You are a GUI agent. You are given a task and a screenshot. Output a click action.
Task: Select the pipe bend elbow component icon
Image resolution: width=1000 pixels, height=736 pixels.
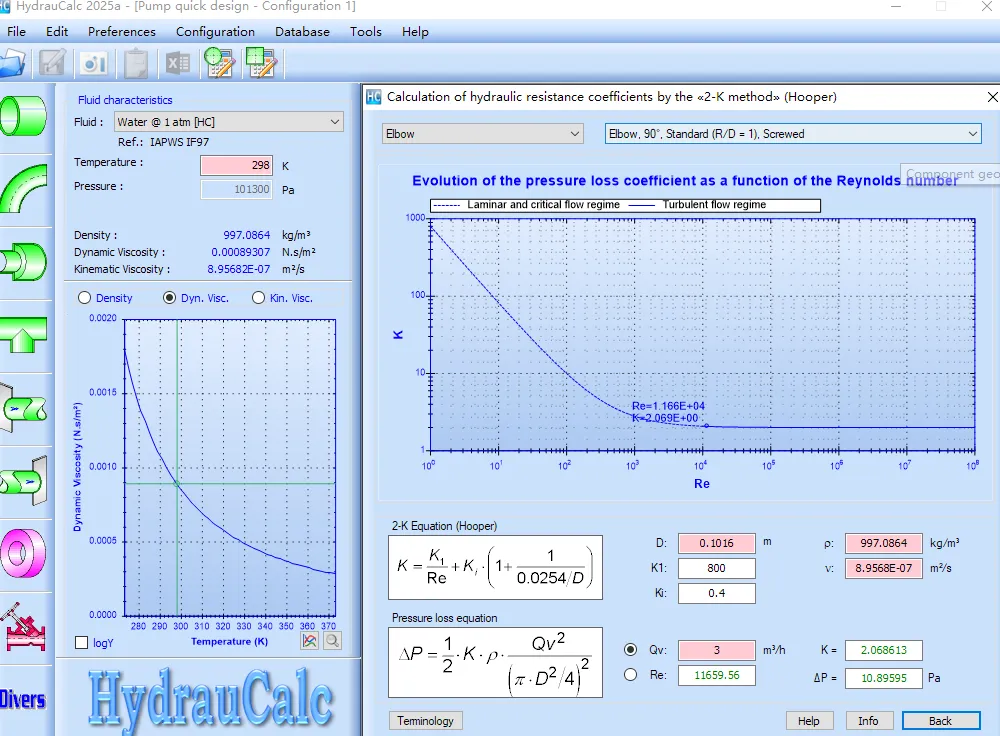[24, 188]
